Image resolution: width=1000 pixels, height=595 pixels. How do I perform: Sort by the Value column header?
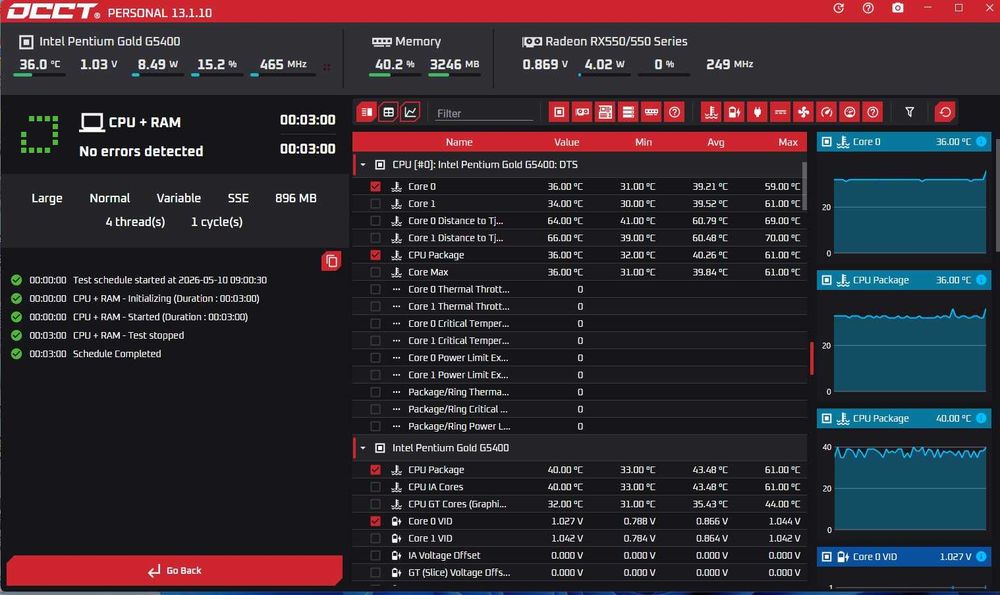click(x=566, y=142)
